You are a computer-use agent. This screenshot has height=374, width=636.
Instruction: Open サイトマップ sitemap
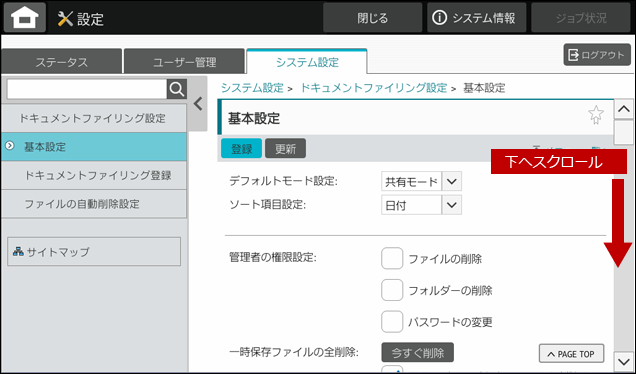(94, 251)
